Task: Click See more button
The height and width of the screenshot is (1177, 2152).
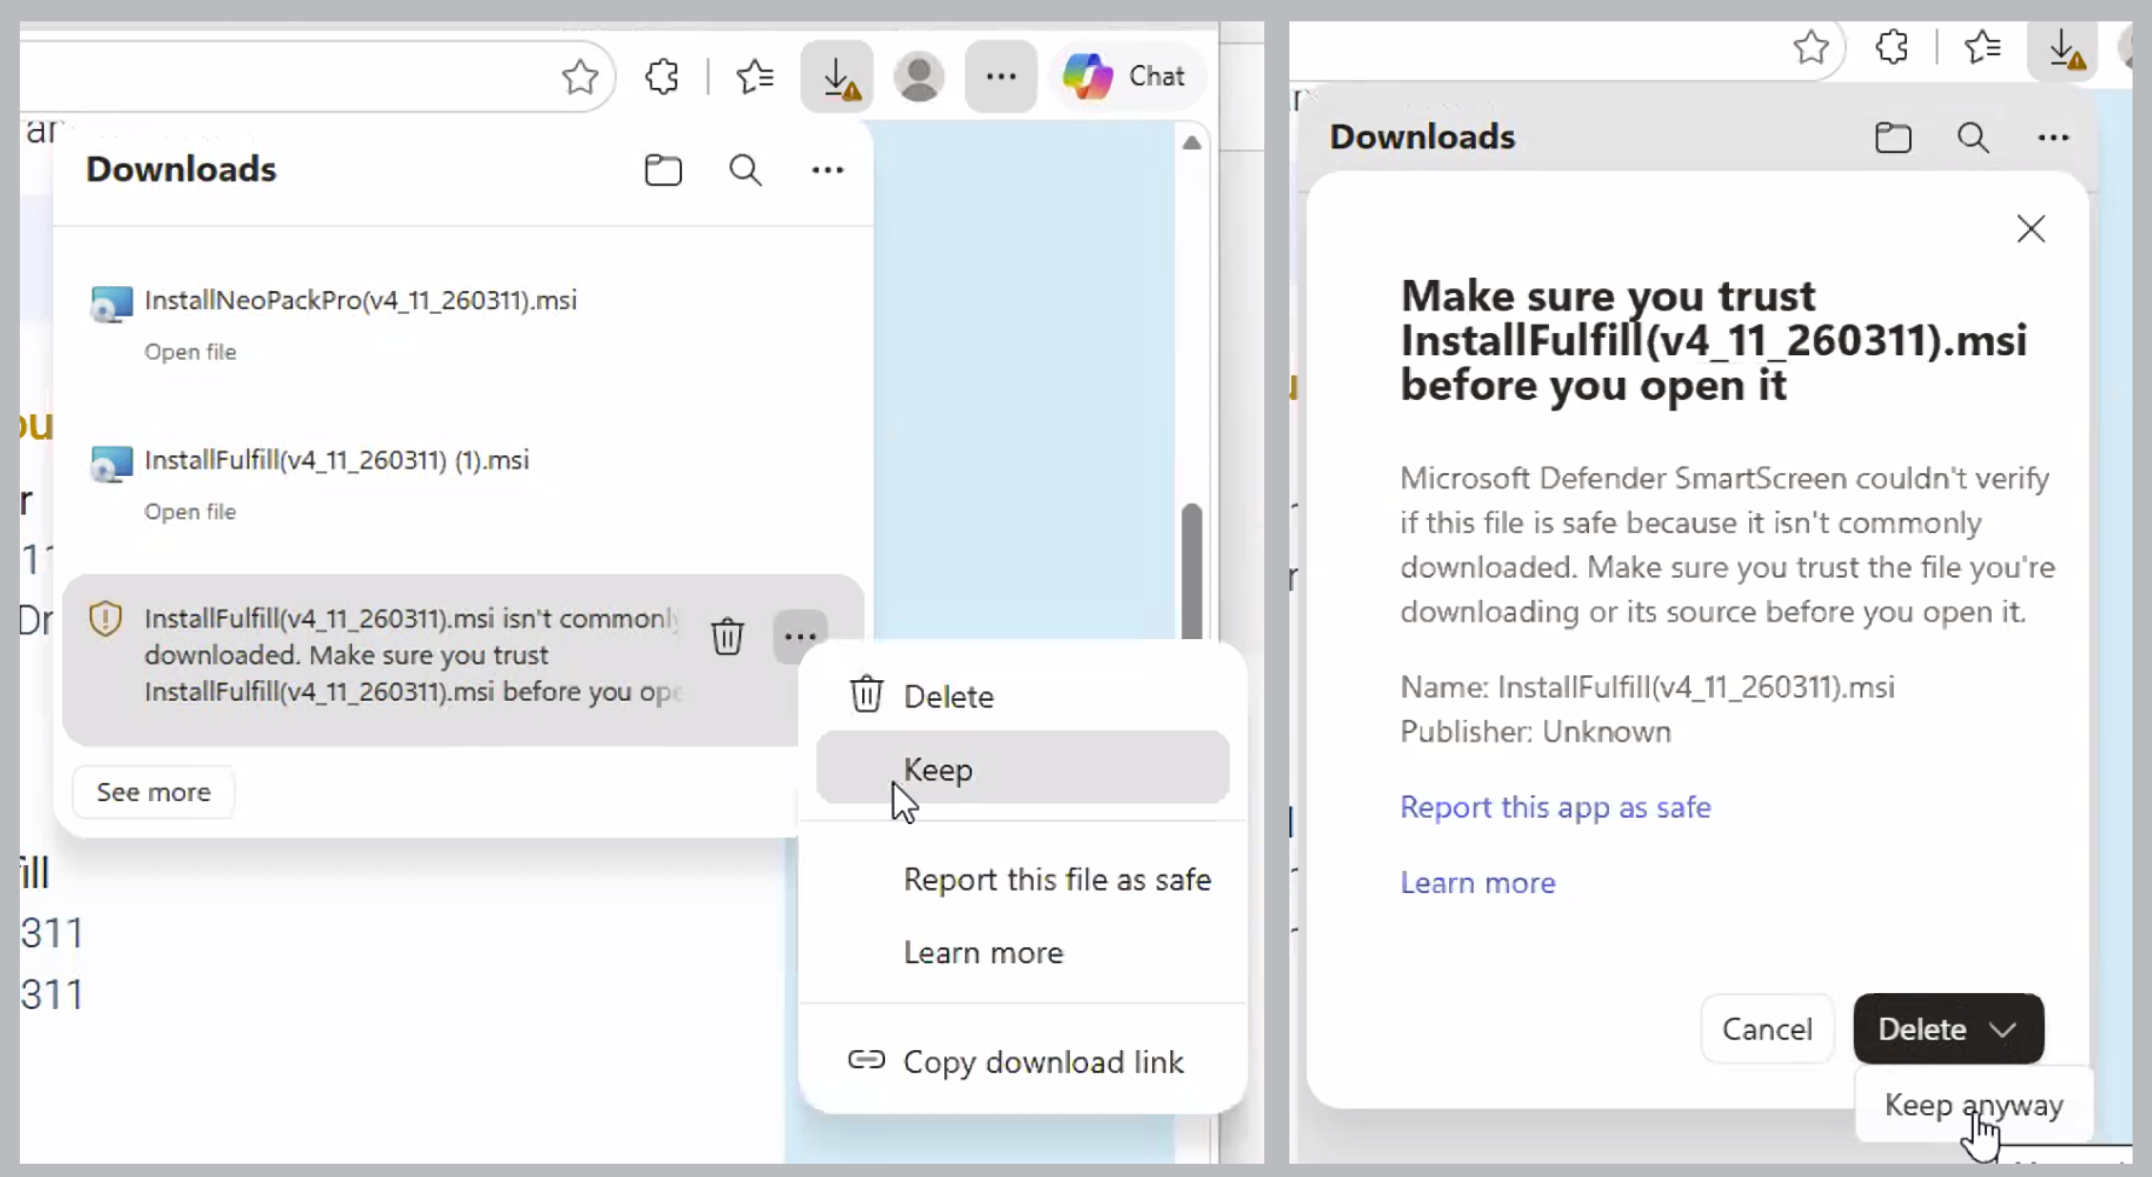Action: pyautogui.click(x=153, y=792)
